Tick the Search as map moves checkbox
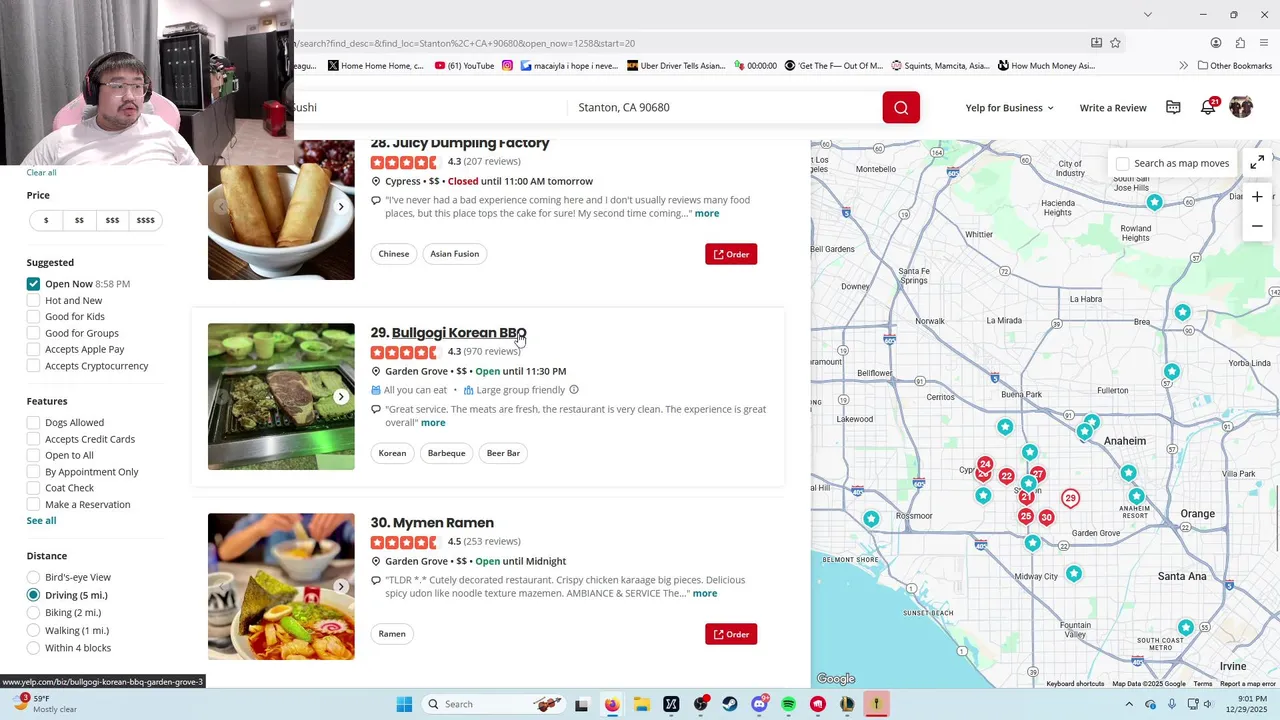 click(1123, 163)
